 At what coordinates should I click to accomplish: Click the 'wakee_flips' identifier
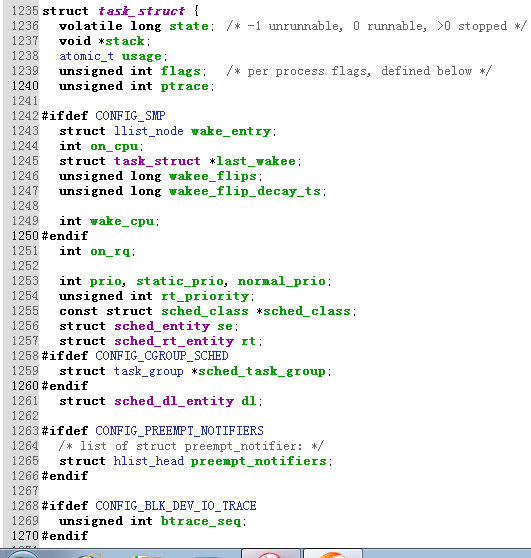(212, 176)
